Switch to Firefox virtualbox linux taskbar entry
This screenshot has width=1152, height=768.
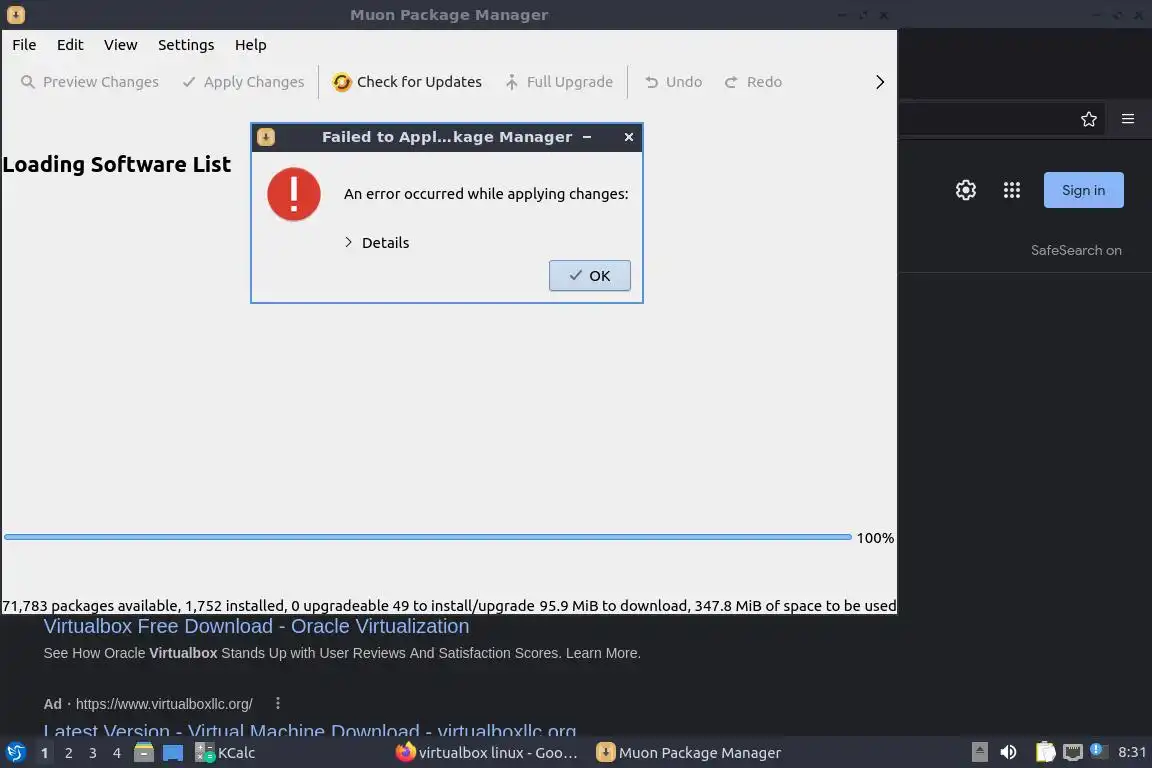[x=486, y=753]
